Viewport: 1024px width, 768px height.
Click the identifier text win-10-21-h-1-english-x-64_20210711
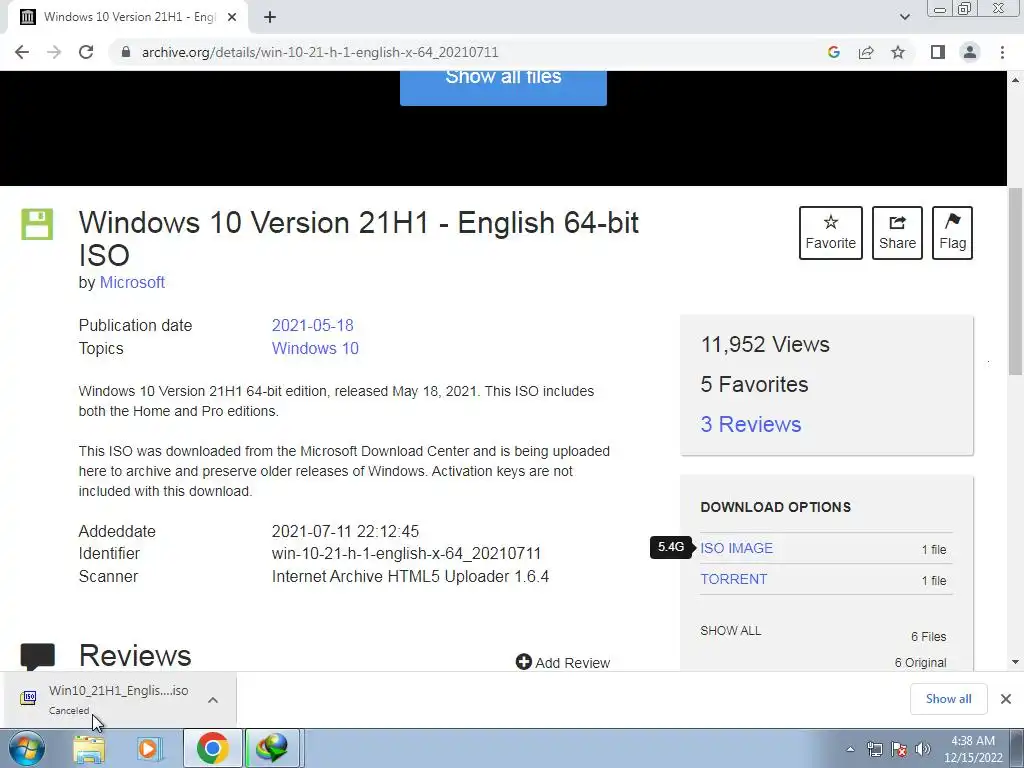point(406,554)
